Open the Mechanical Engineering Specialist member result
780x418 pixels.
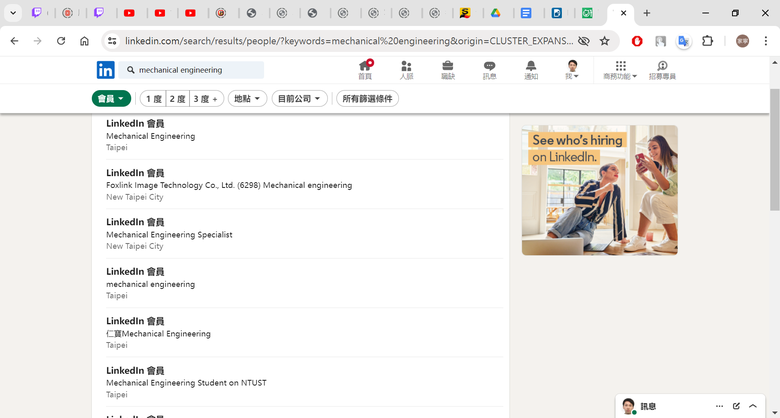pos(304,233)
